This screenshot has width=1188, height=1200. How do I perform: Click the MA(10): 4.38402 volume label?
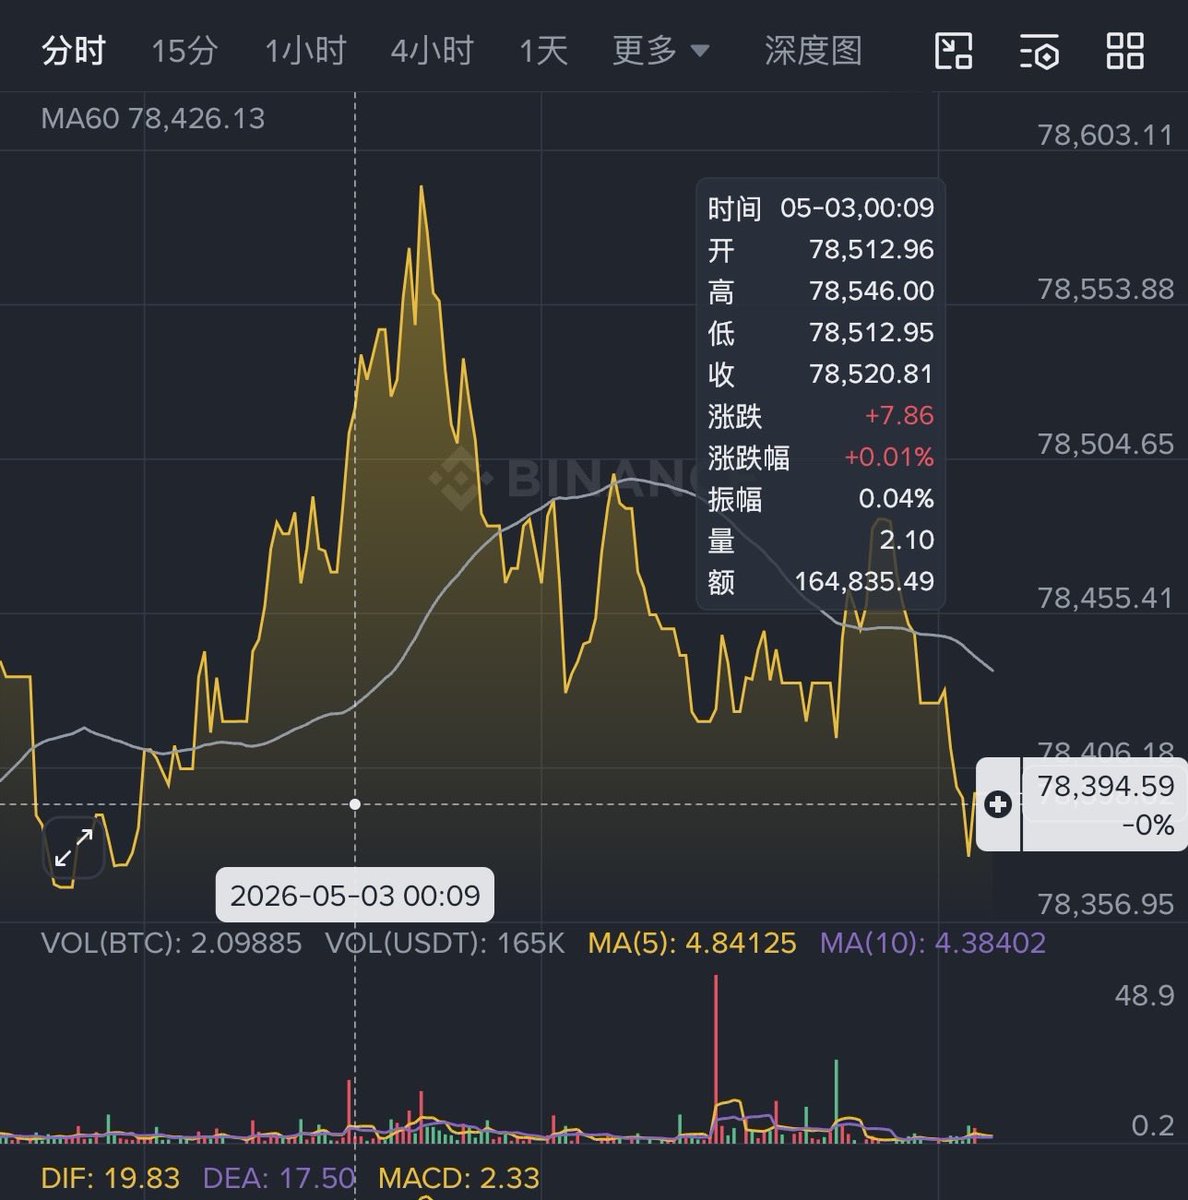tap(933, 943)
